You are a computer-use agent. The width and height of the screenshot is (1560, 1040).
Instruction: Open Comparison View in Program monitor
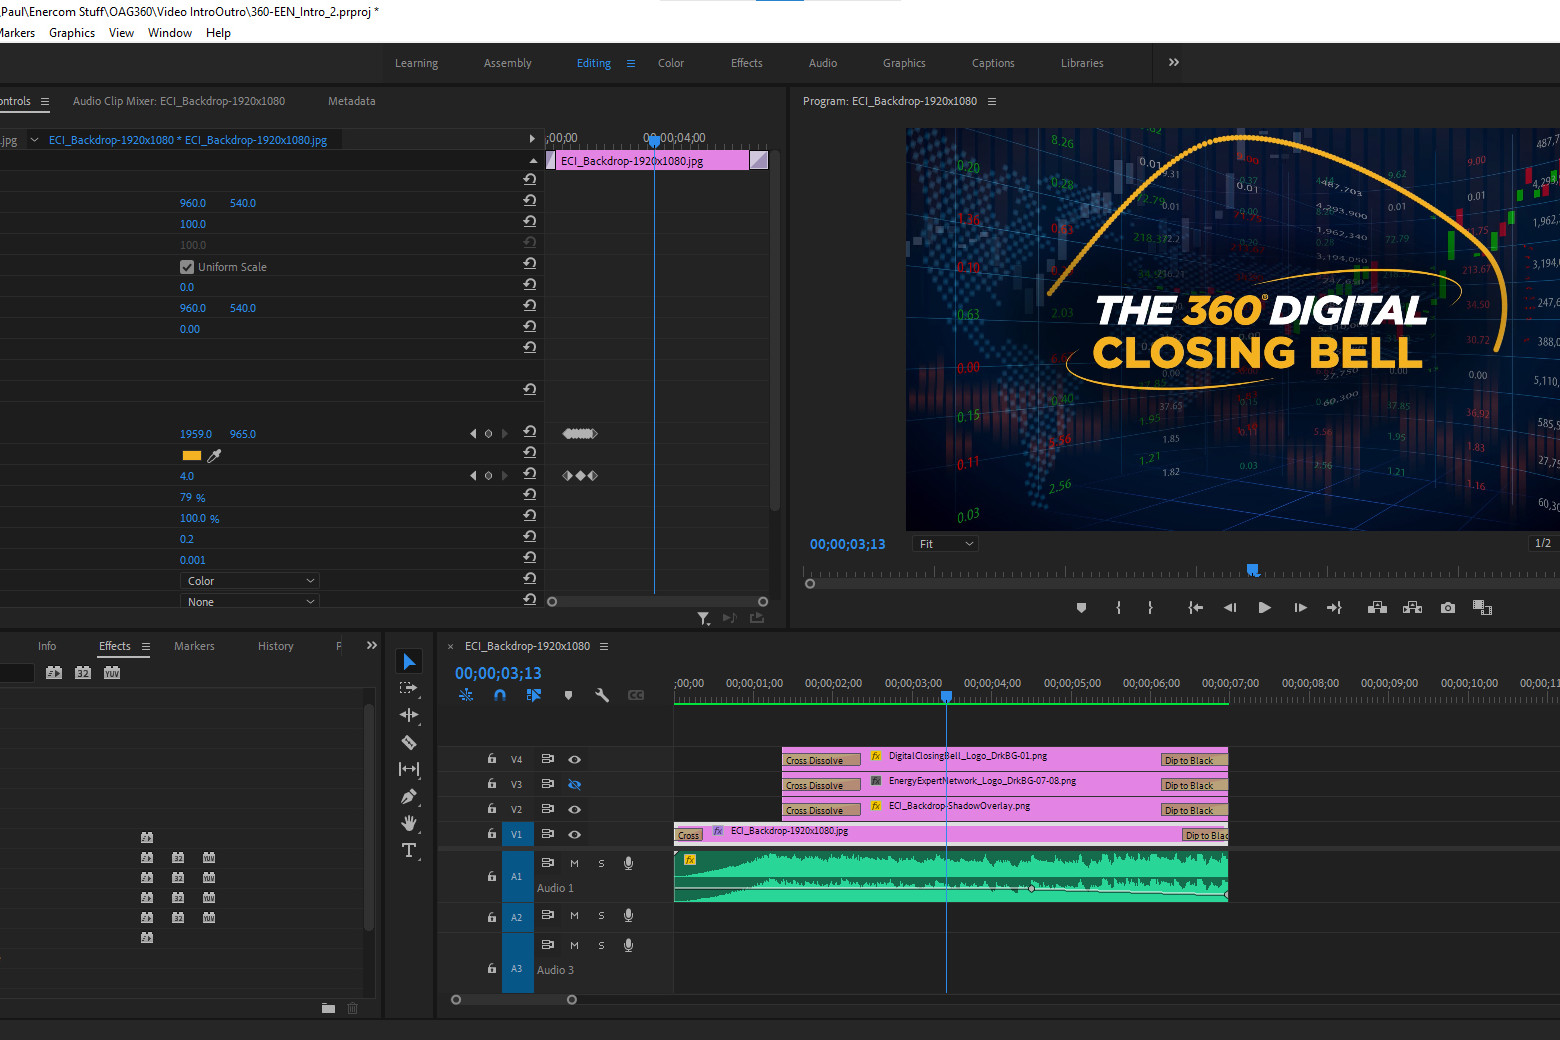(x=1482, y=608)
